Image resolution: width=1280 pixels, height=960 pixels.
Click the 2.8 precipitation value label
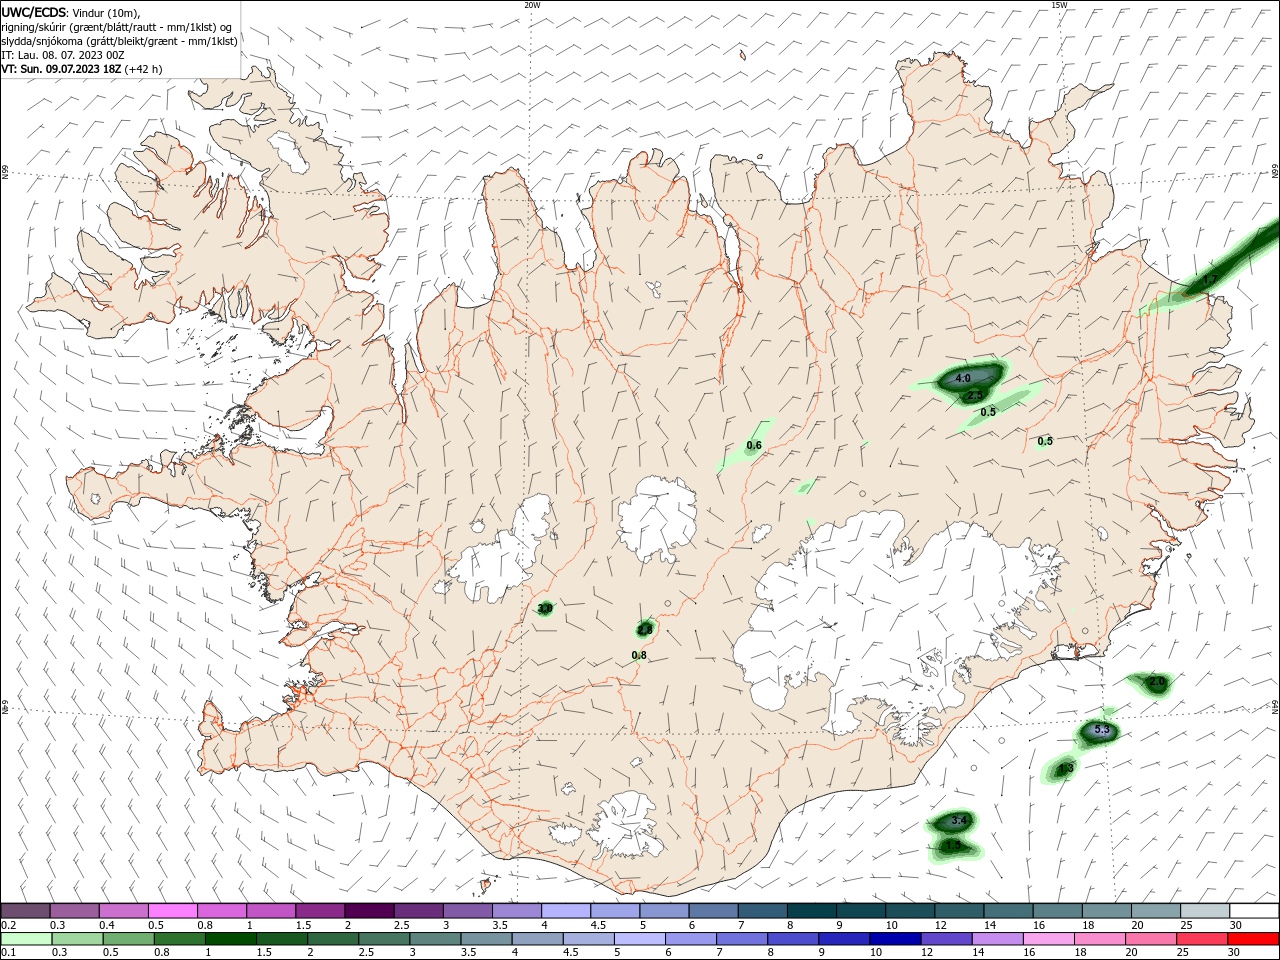point(645,629)
